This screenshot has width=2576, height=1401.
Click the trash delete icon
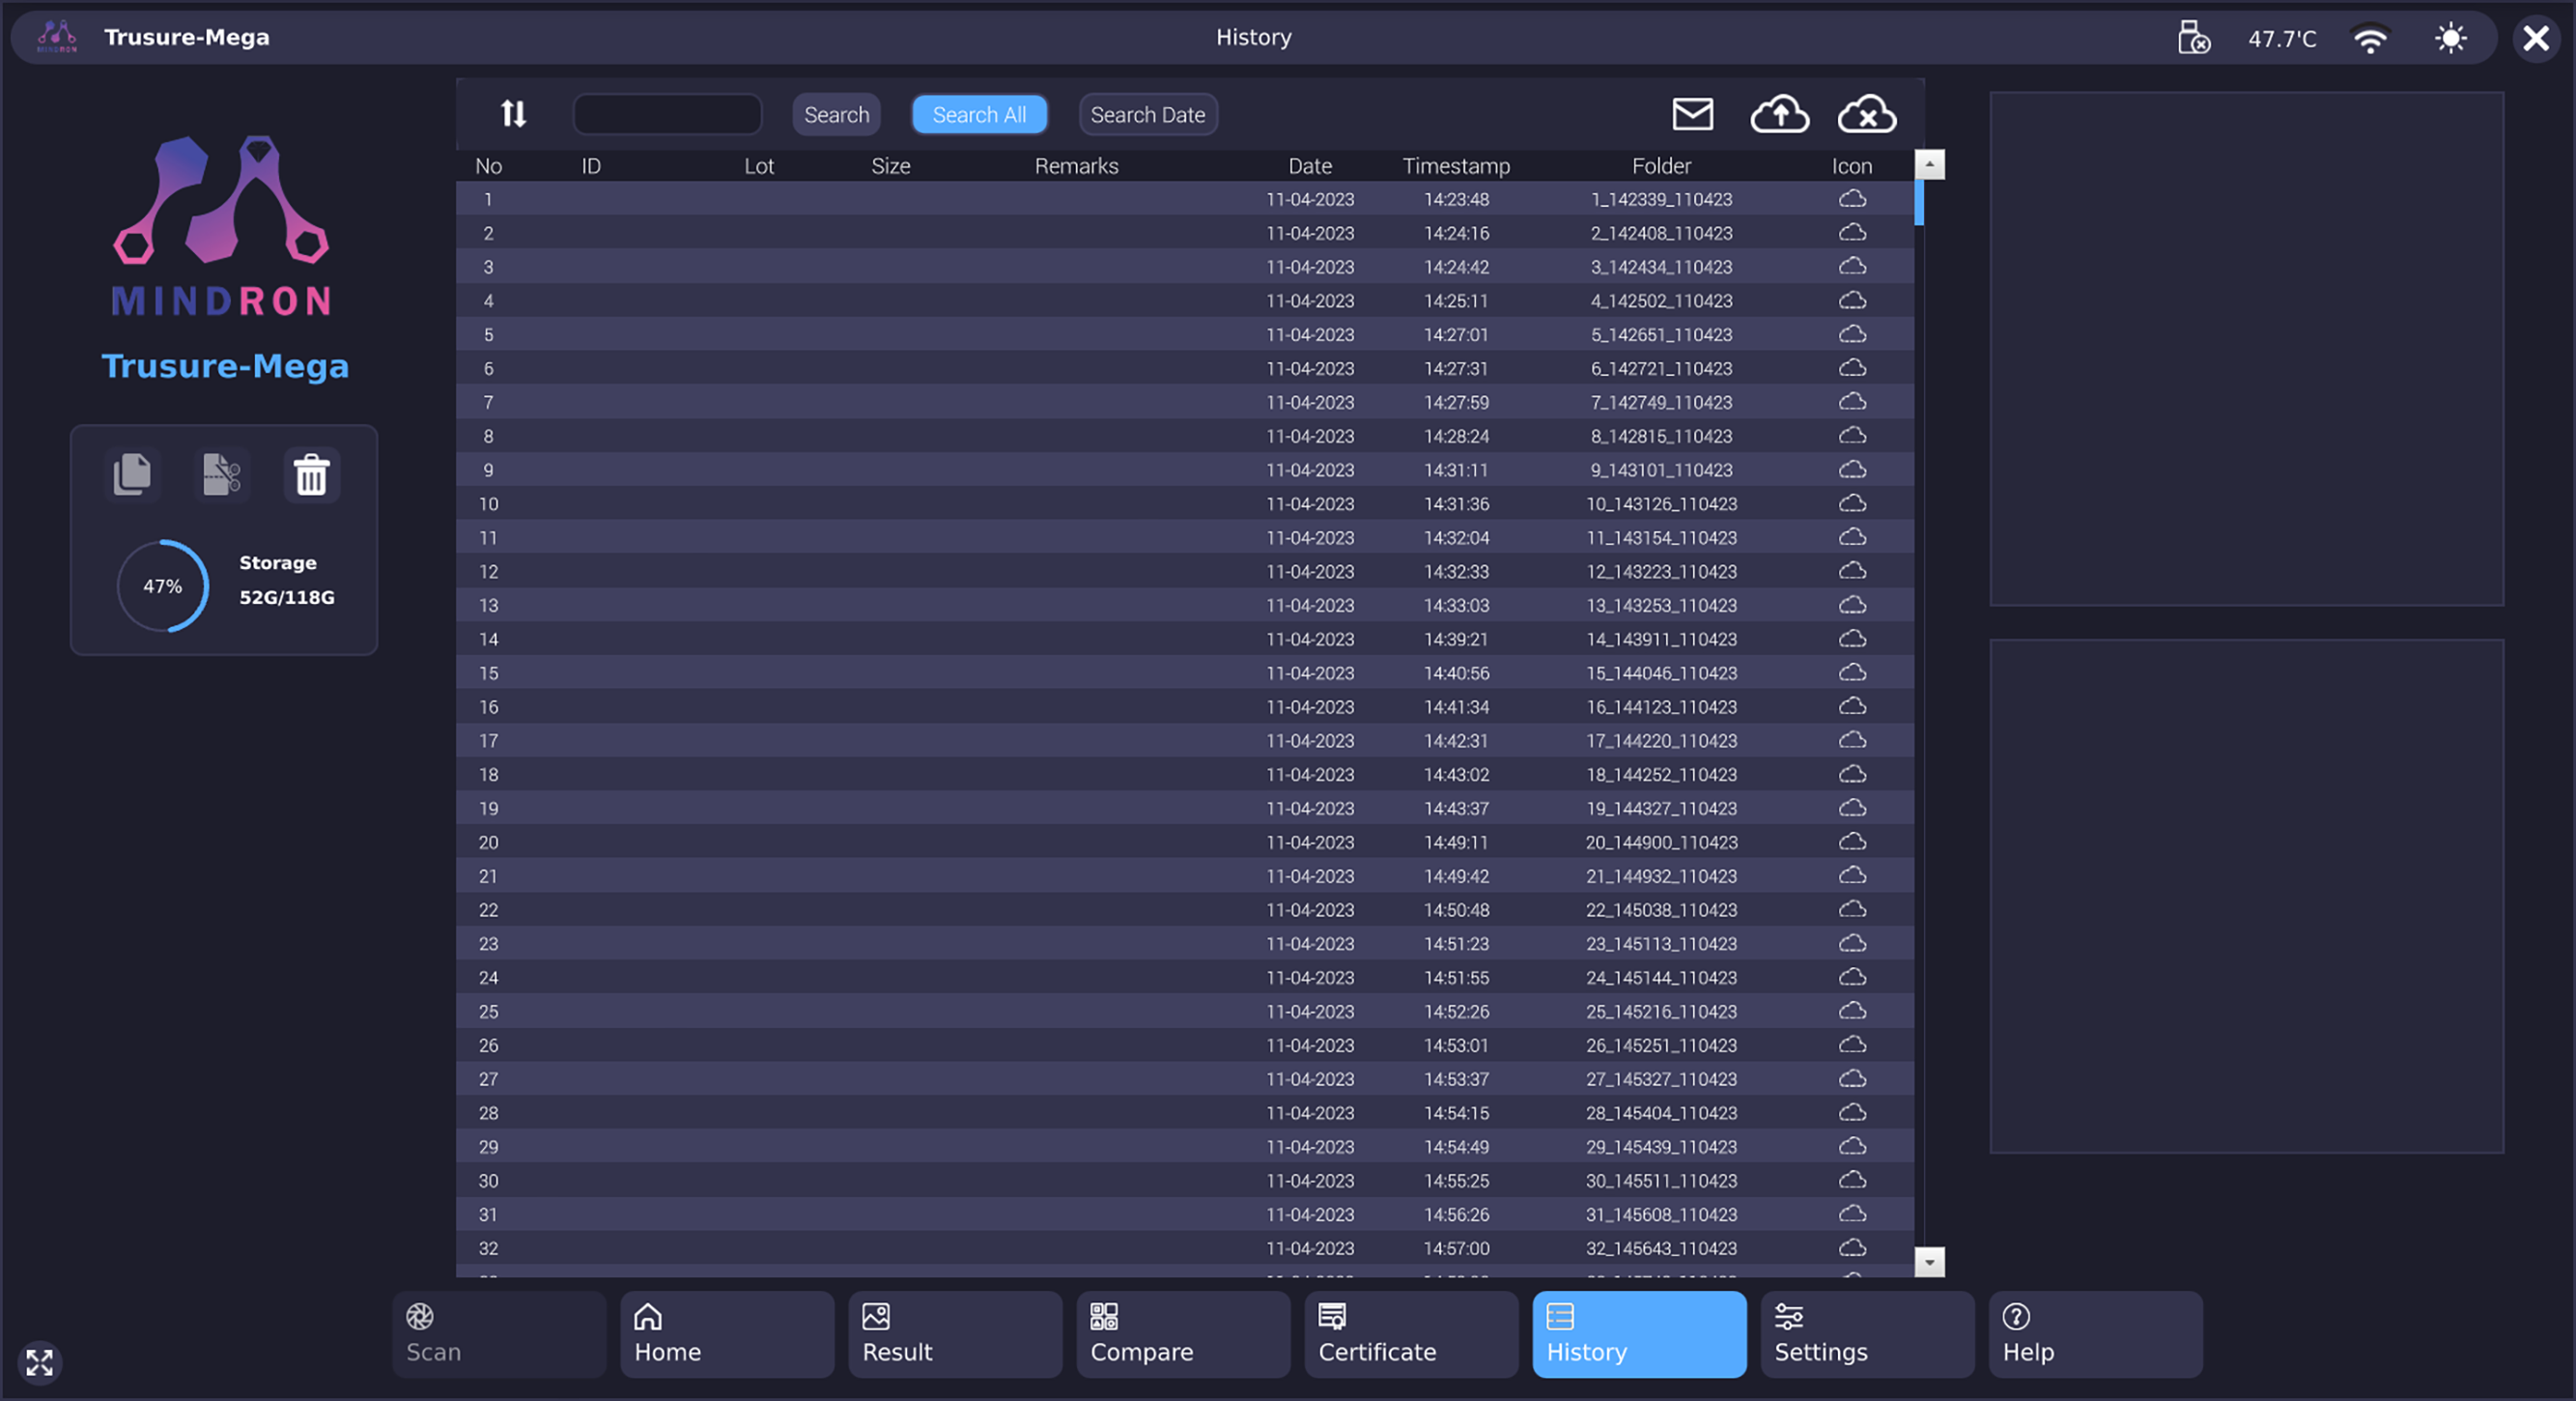tap(311, 475)
